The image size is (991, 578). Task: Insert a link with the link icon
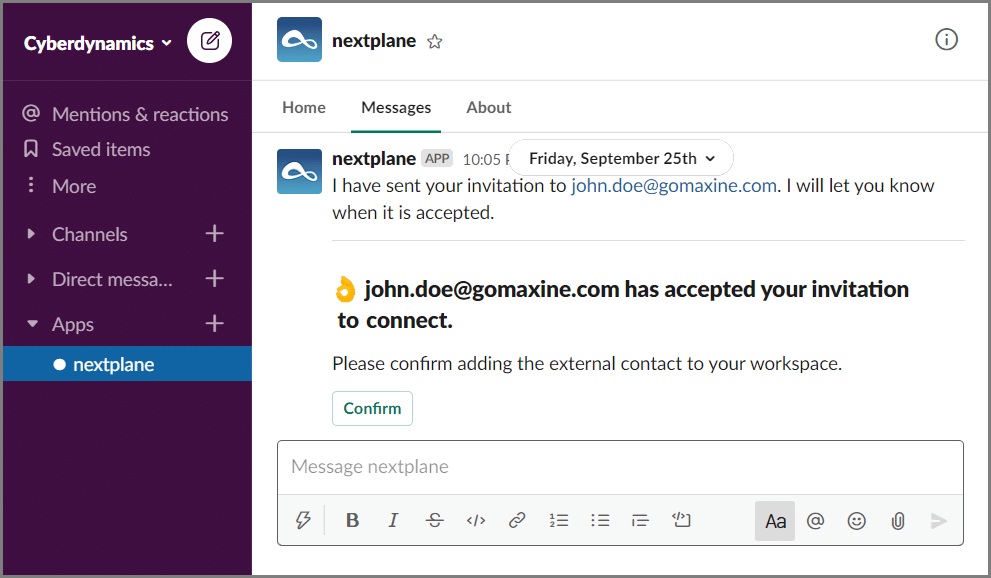pyautogui.click(x=517, y=521)
